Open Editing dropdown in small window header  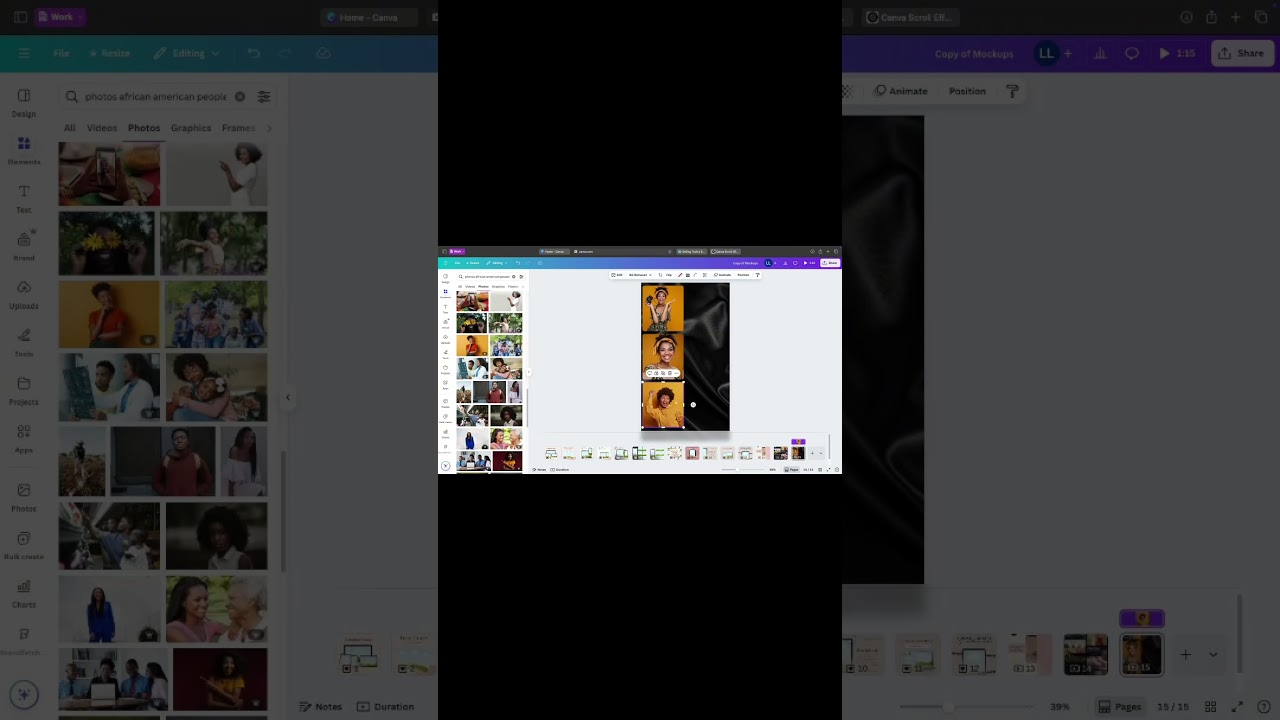point(496,263)
